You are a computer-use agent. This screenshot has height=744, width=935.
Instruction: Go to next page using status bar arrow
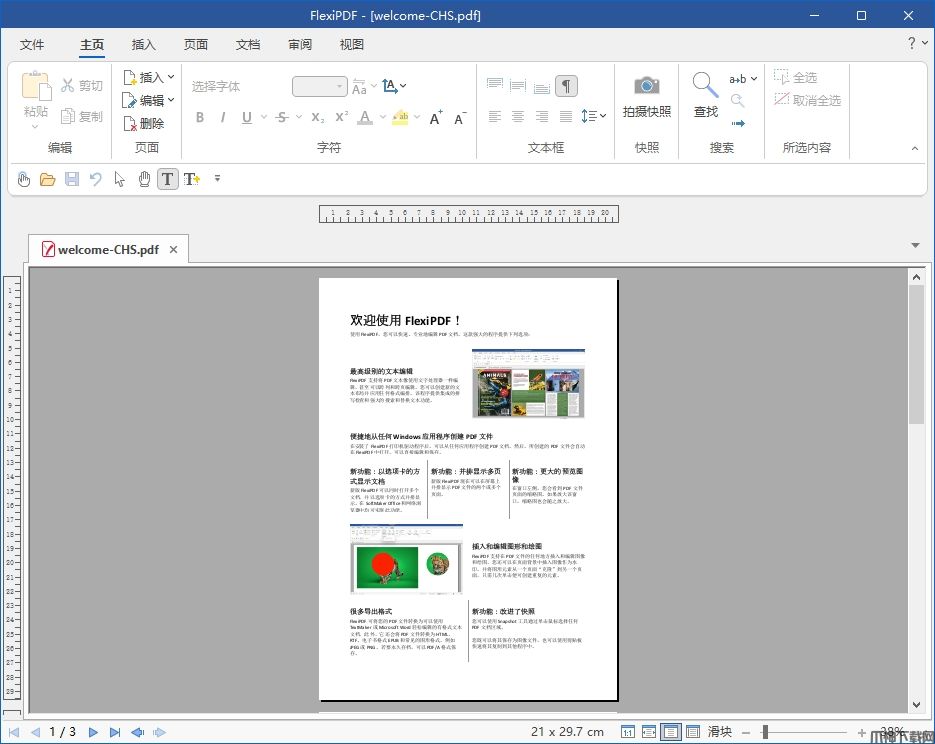(x=93, y=732)
